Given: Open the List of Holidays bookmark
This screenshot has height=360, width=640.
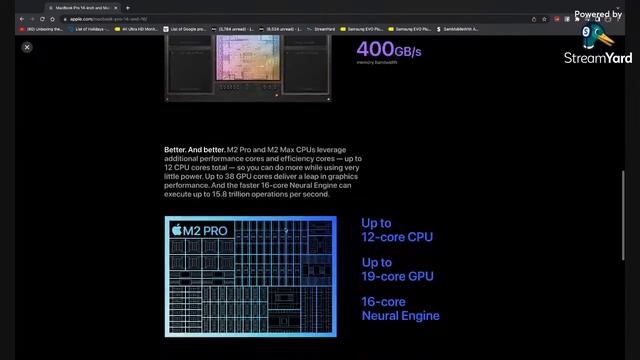Looking at the screenshot, I should (89, 29).
